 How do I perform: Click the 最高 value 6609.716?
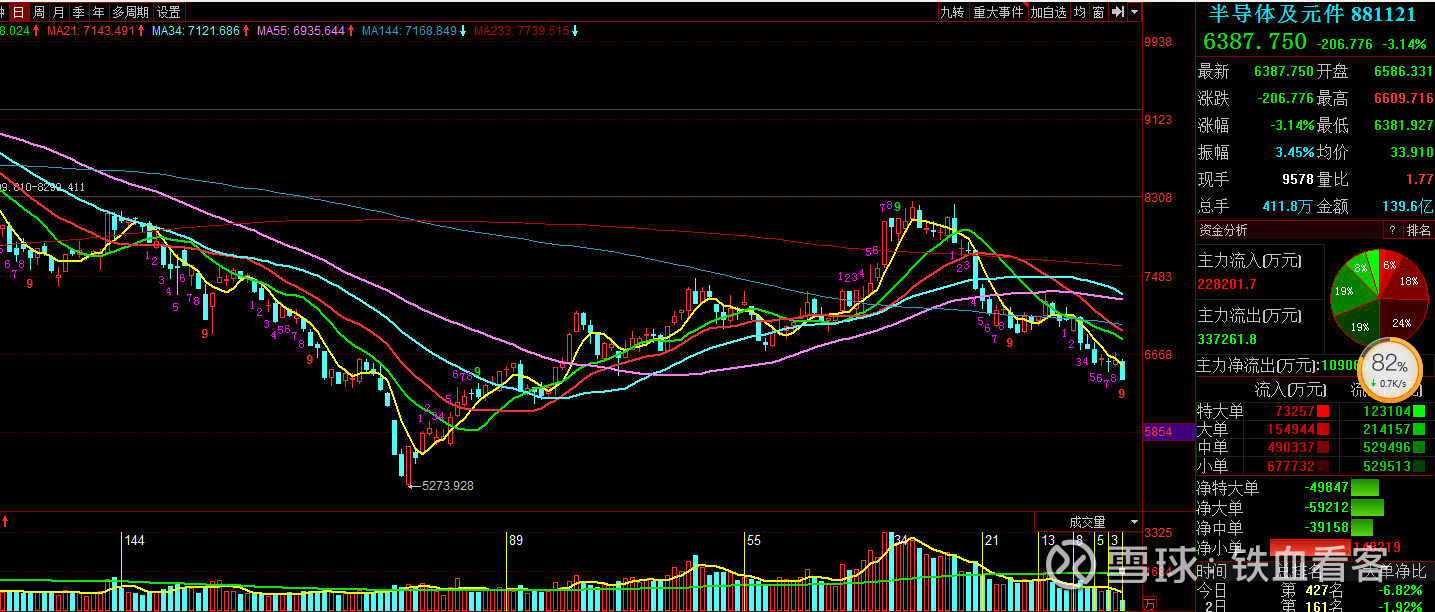(1403, 99)
